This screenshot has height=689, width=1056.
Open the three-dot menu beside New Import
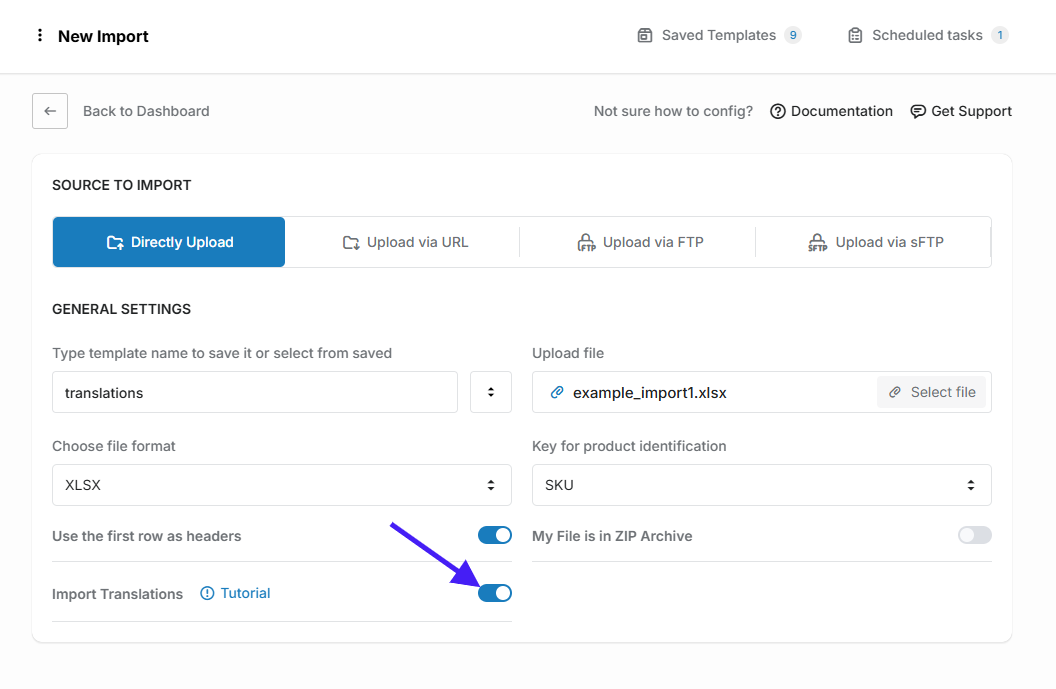pos(40,36)
